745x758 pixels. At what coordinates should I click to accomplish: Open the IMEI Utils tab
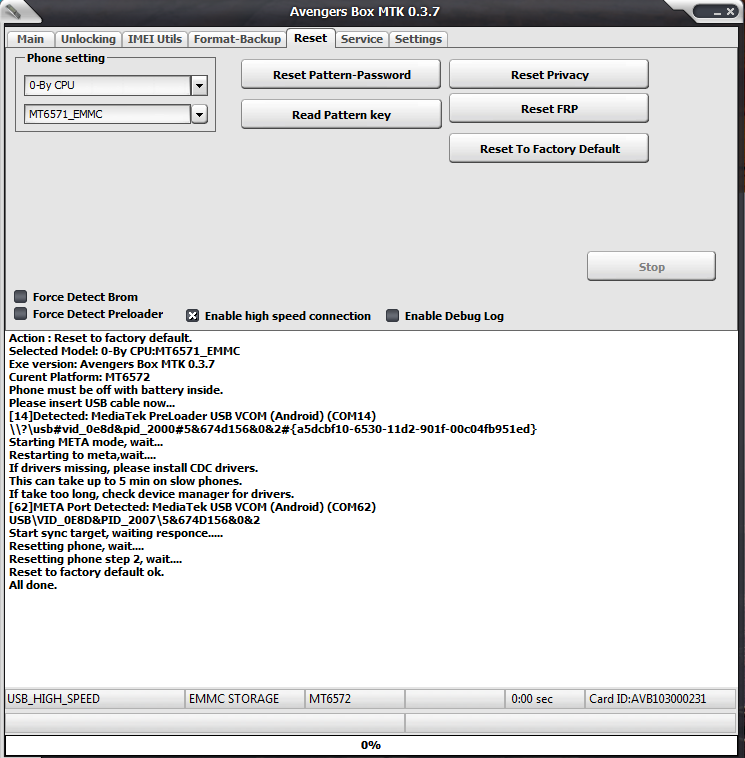tap(155, 39)
